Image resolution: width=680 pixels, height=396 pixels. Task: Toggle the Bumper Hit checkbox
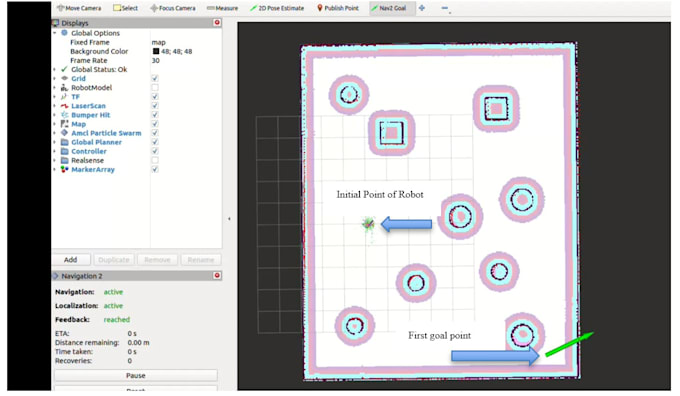(155, 115)
